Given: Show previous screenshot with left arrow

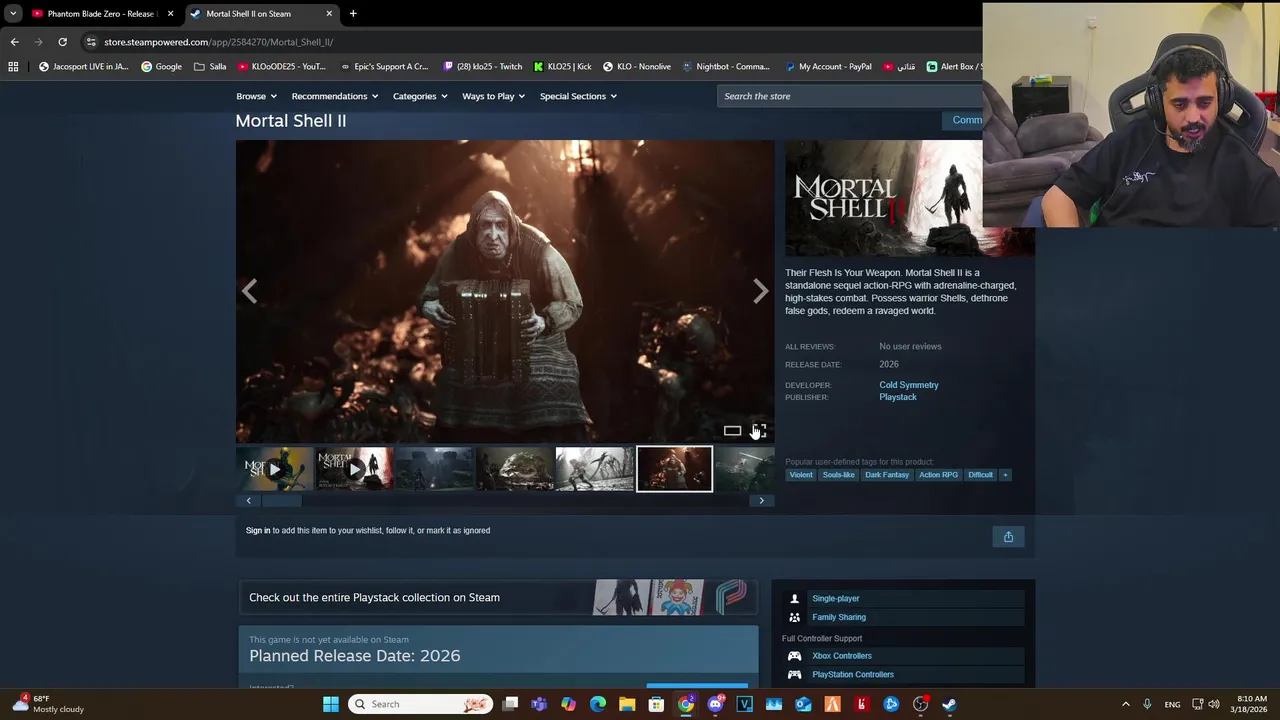Looking at the screenshot, I should pos(250,291).
